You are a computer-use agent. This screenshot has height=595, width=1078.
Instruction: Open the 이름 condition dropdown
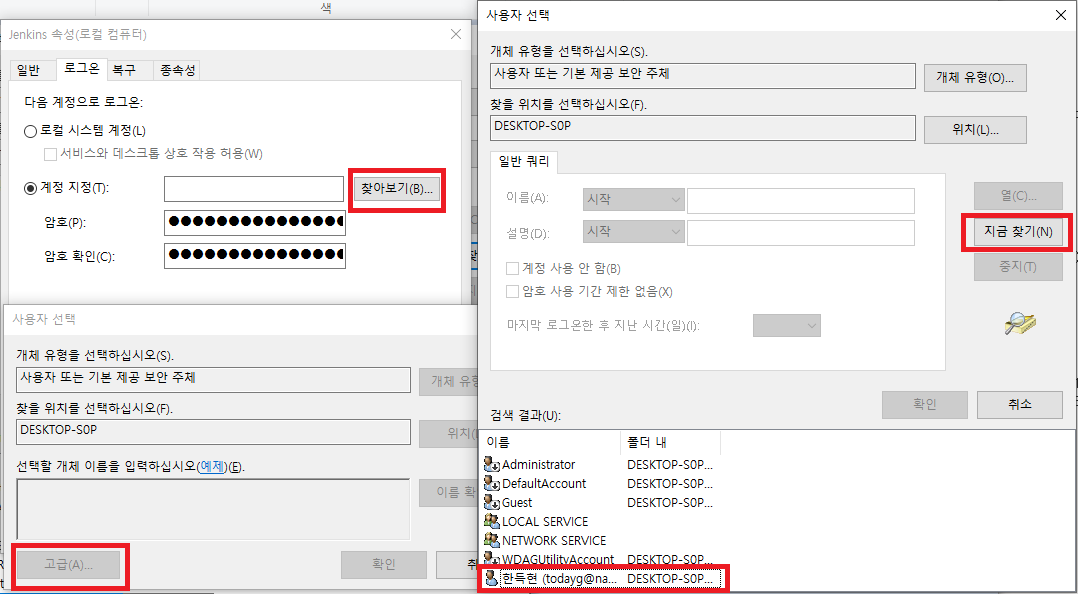coord(633,199)
